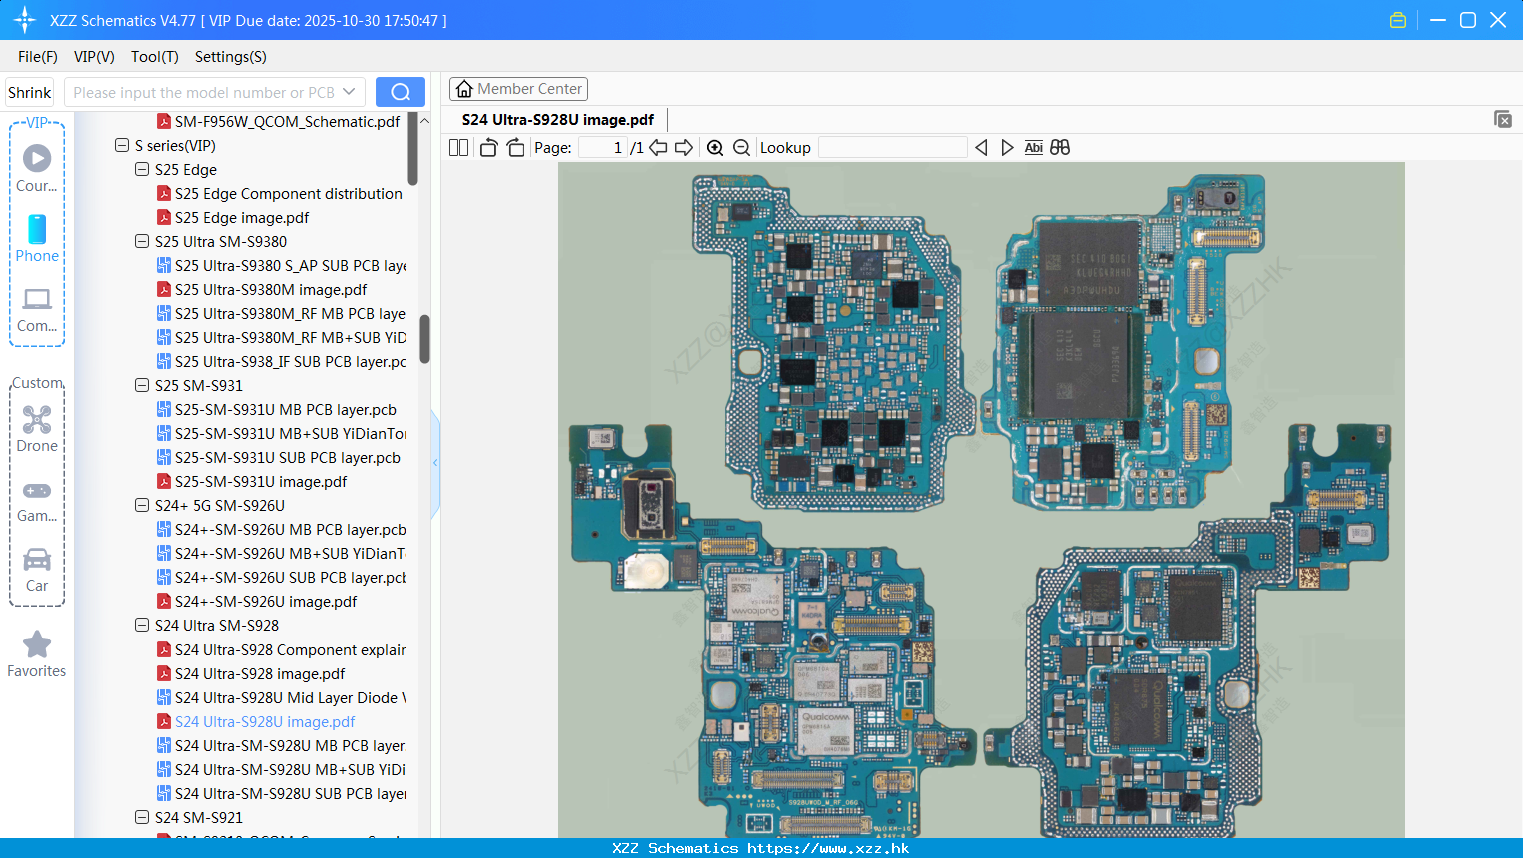The width and height of the screenshot is (1523, 858).
Task: Collapse the S24 Ultra SM-S928 folder
Action: point(142,625)
